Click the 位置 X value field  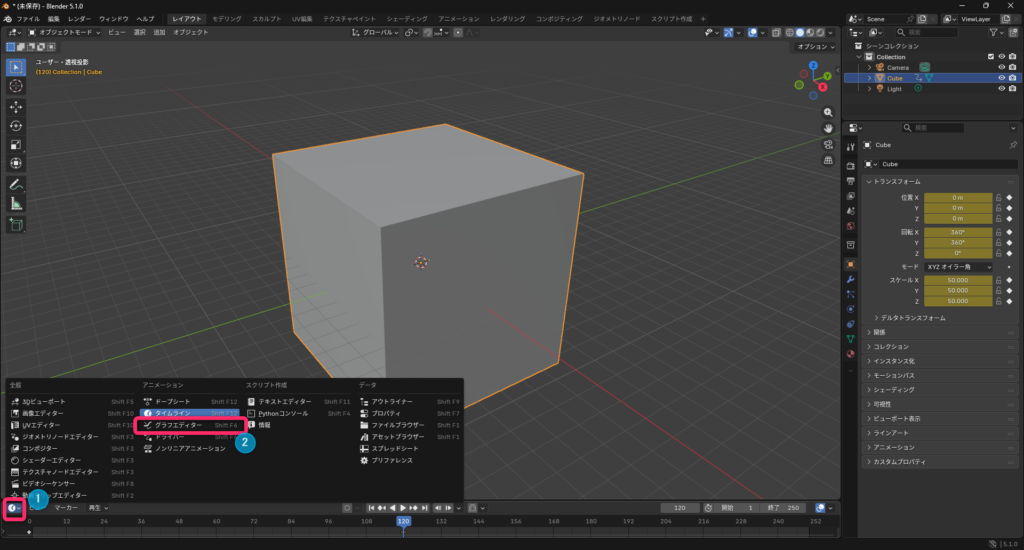click(957, 198)
